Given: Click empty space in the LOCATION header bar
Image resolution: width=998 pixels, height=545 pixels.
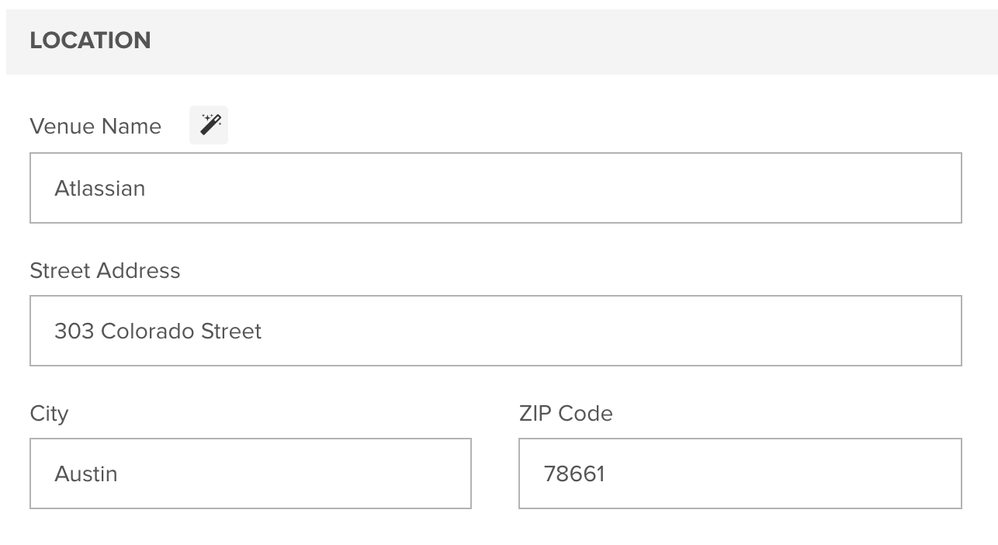Looking at the screenshot, I should click(x=573, y=41).
